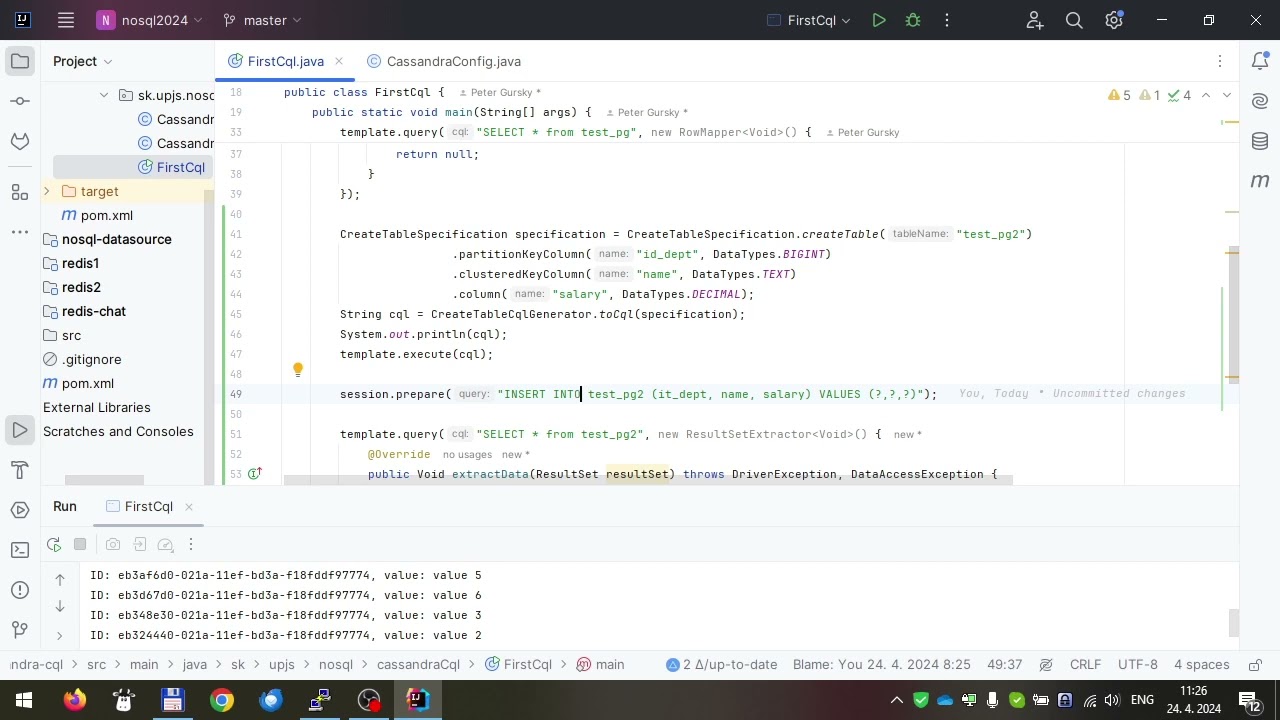Go to previous highlighted problem arrow
Viewport: 1280px width, 720px height.
(x=1206, y=95)
